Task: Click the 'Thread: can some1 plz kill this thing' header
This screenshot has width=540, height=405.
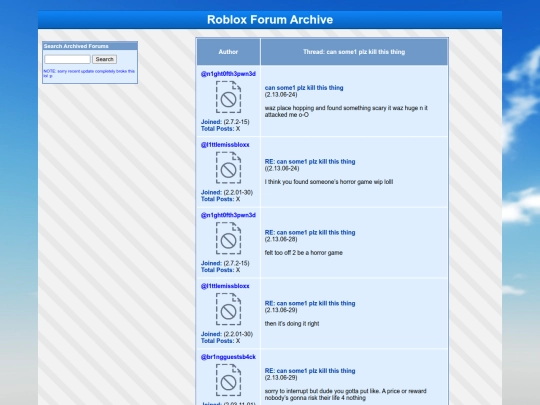Action: (x=354, y=52)
